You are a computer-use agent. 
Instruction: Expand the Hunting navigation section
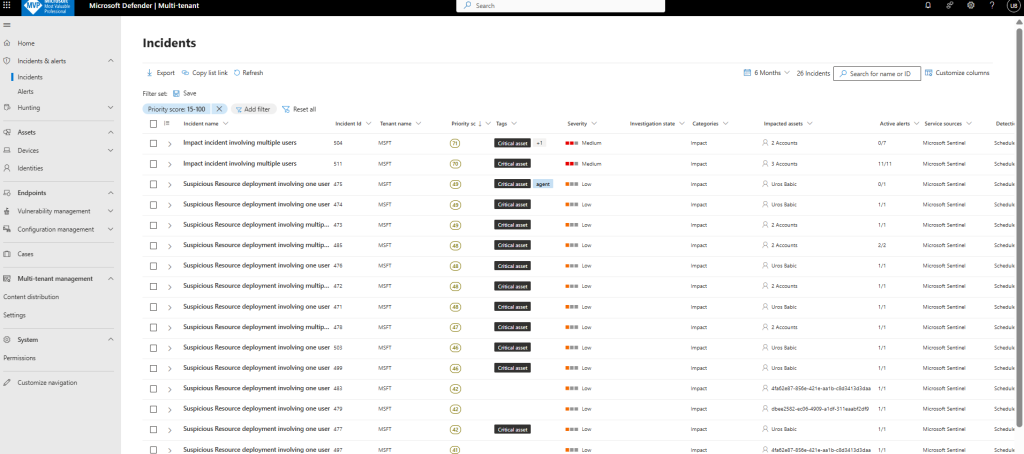(112, 107)
